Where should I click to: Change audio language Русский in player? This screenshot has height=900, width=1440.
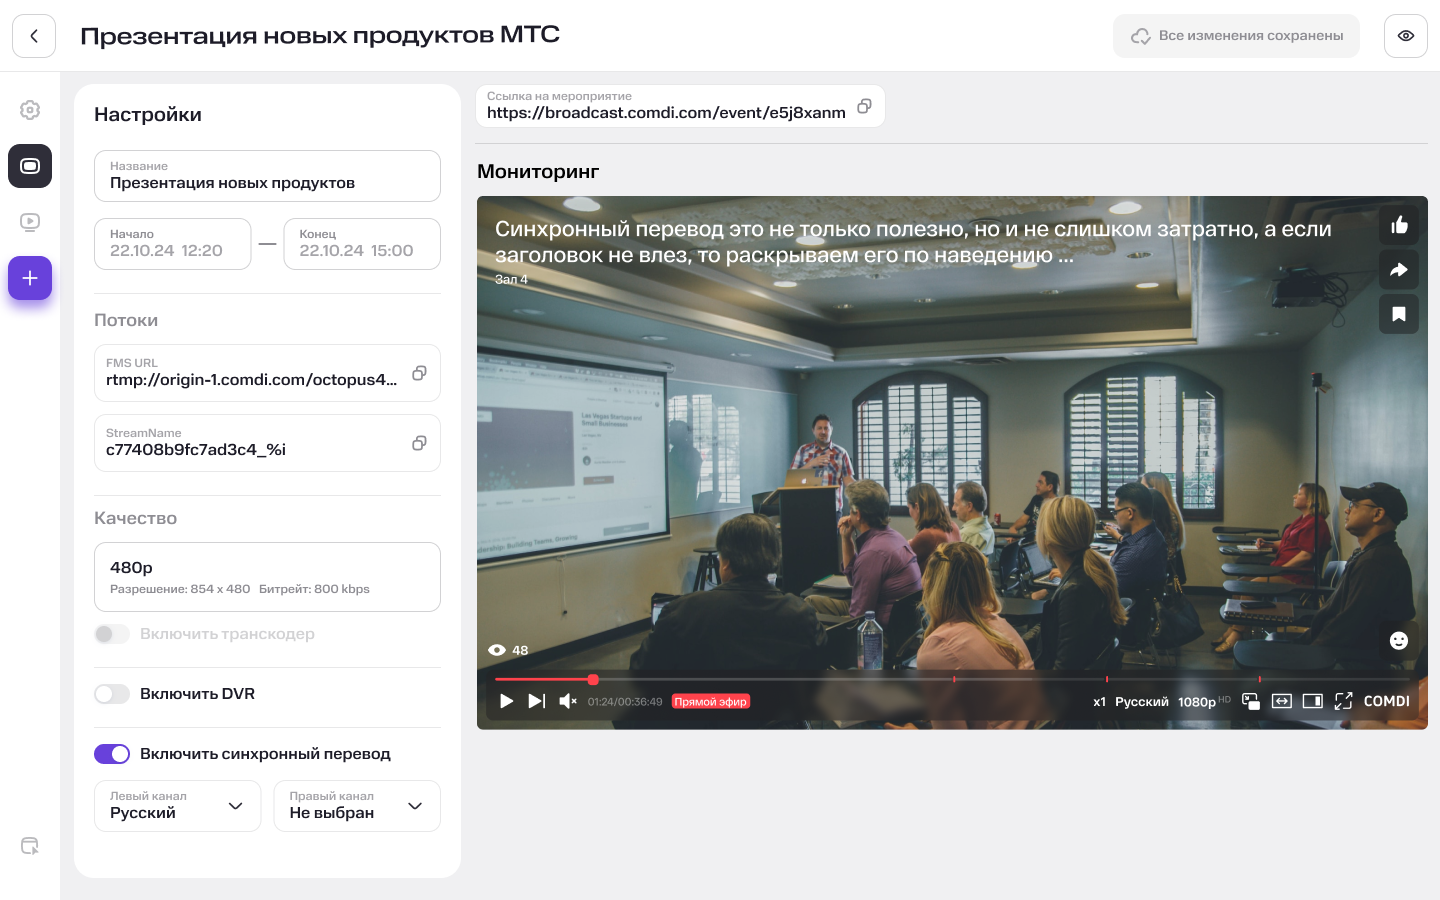click(1142, 702)
